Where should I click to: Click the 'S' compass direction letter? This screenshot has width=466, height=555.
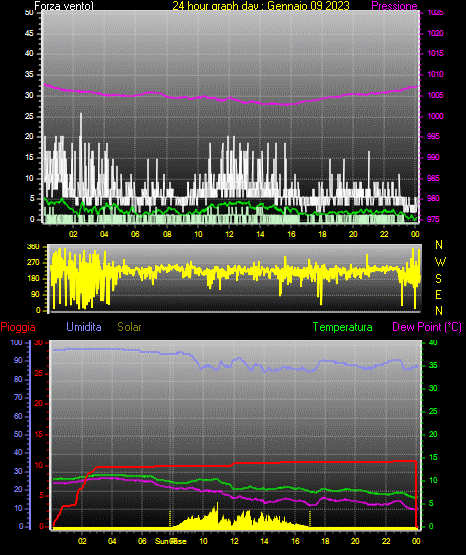(x=438, y=279)
